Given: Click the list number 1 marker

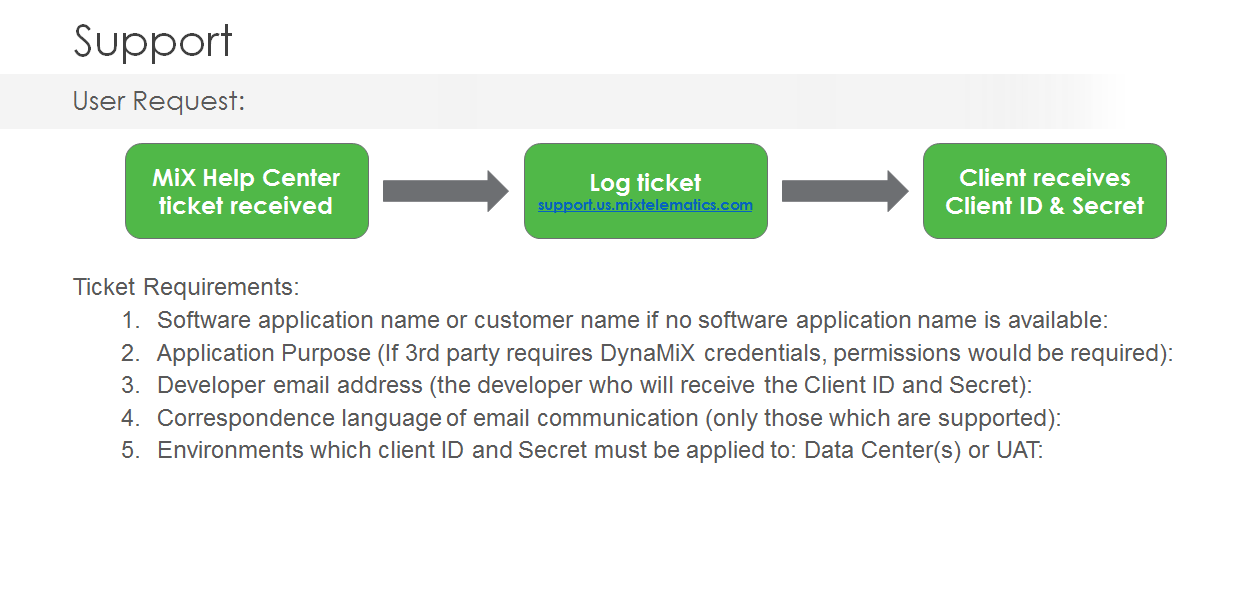Looking at the screenshot, I should point(131,320).
